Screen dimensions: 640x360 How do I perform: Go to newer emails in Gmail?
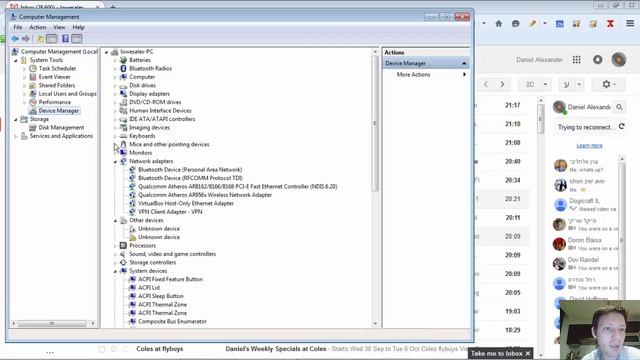pos(486,84)
